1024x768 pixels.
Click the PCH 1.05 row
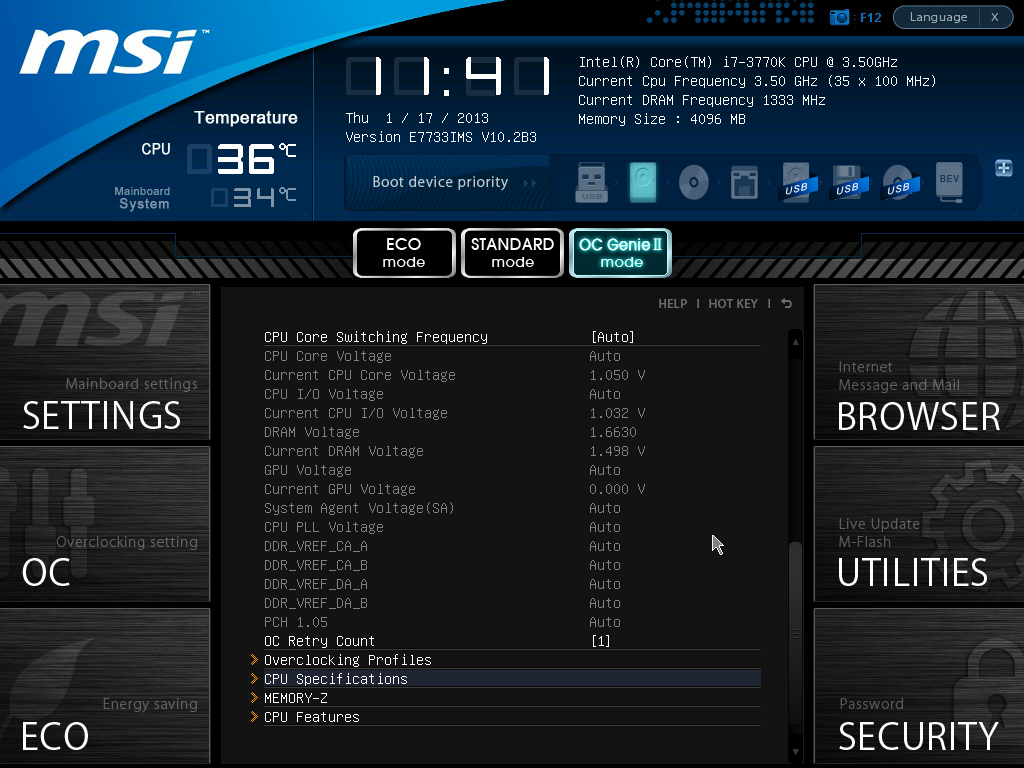512,622
